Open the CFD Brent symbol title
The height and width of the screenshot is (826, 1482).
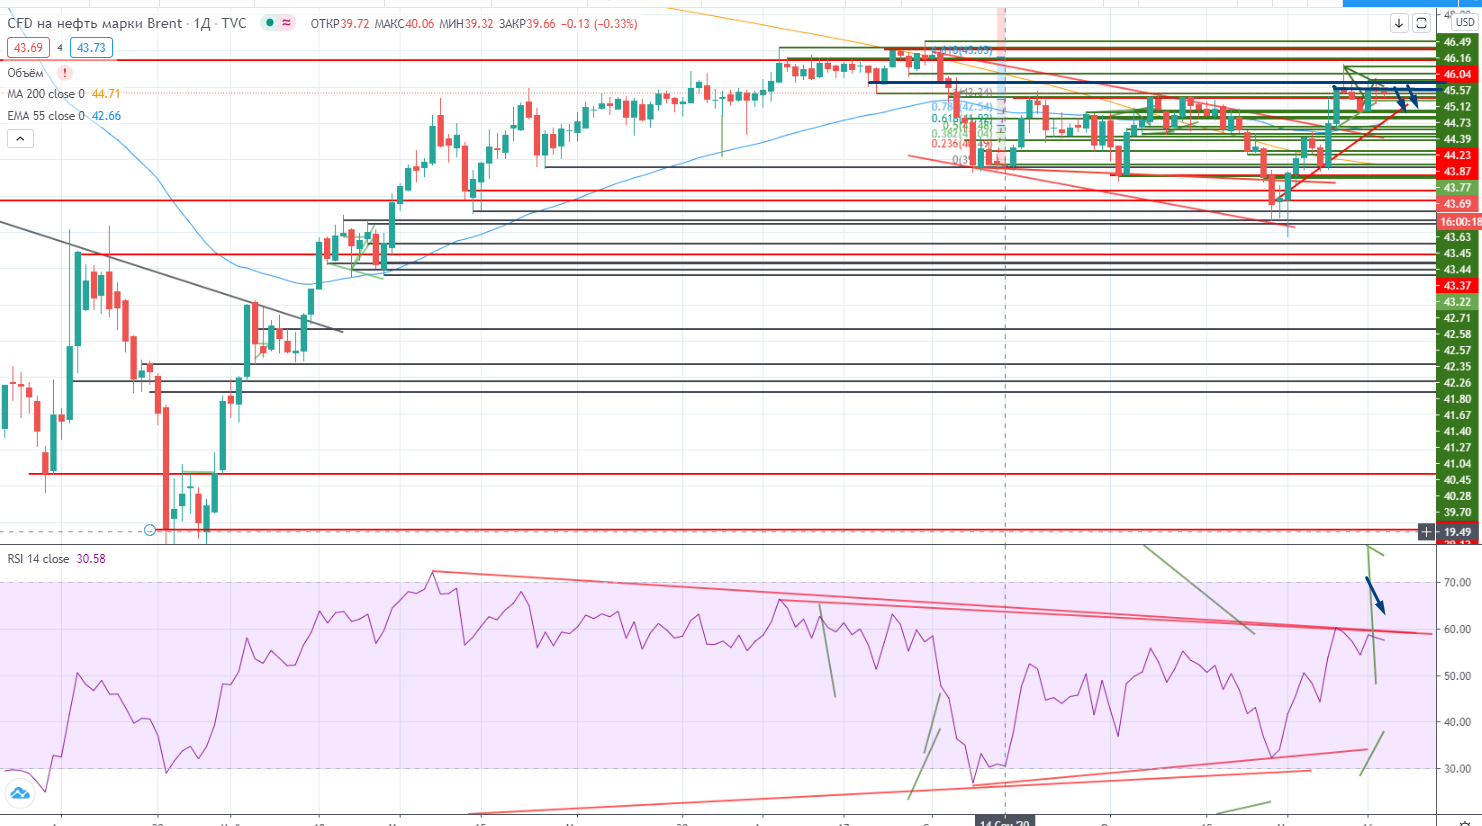127,23
